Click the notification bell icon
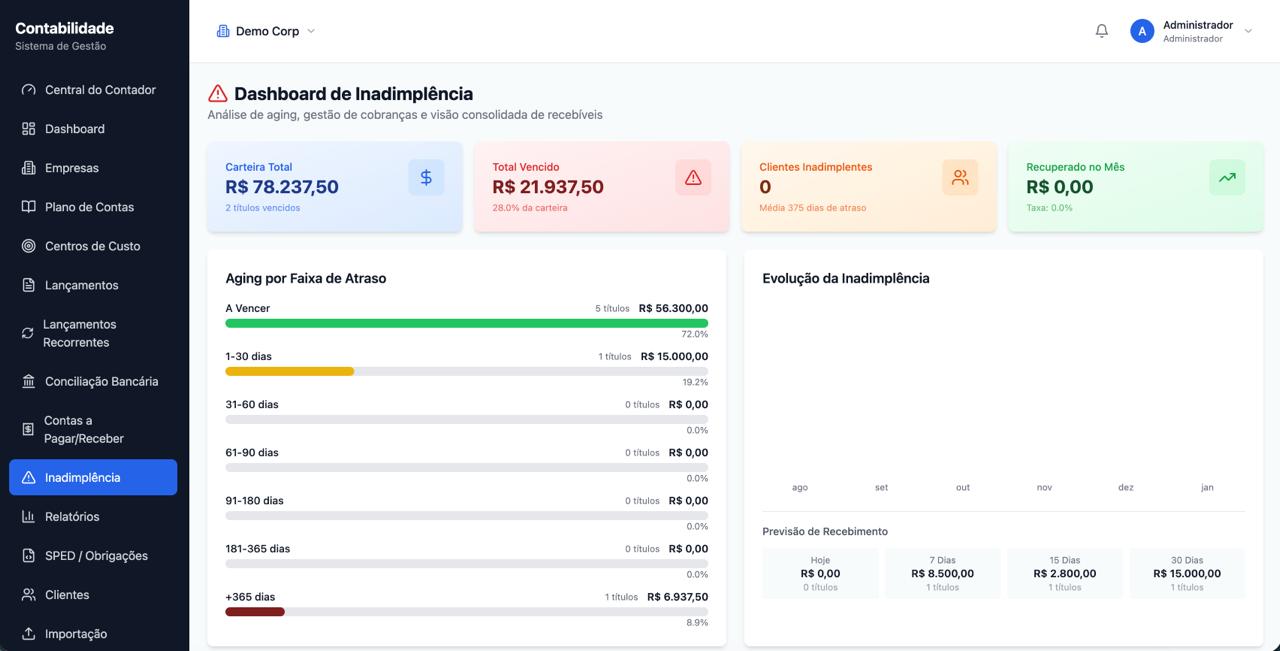 click(1101, 31)
